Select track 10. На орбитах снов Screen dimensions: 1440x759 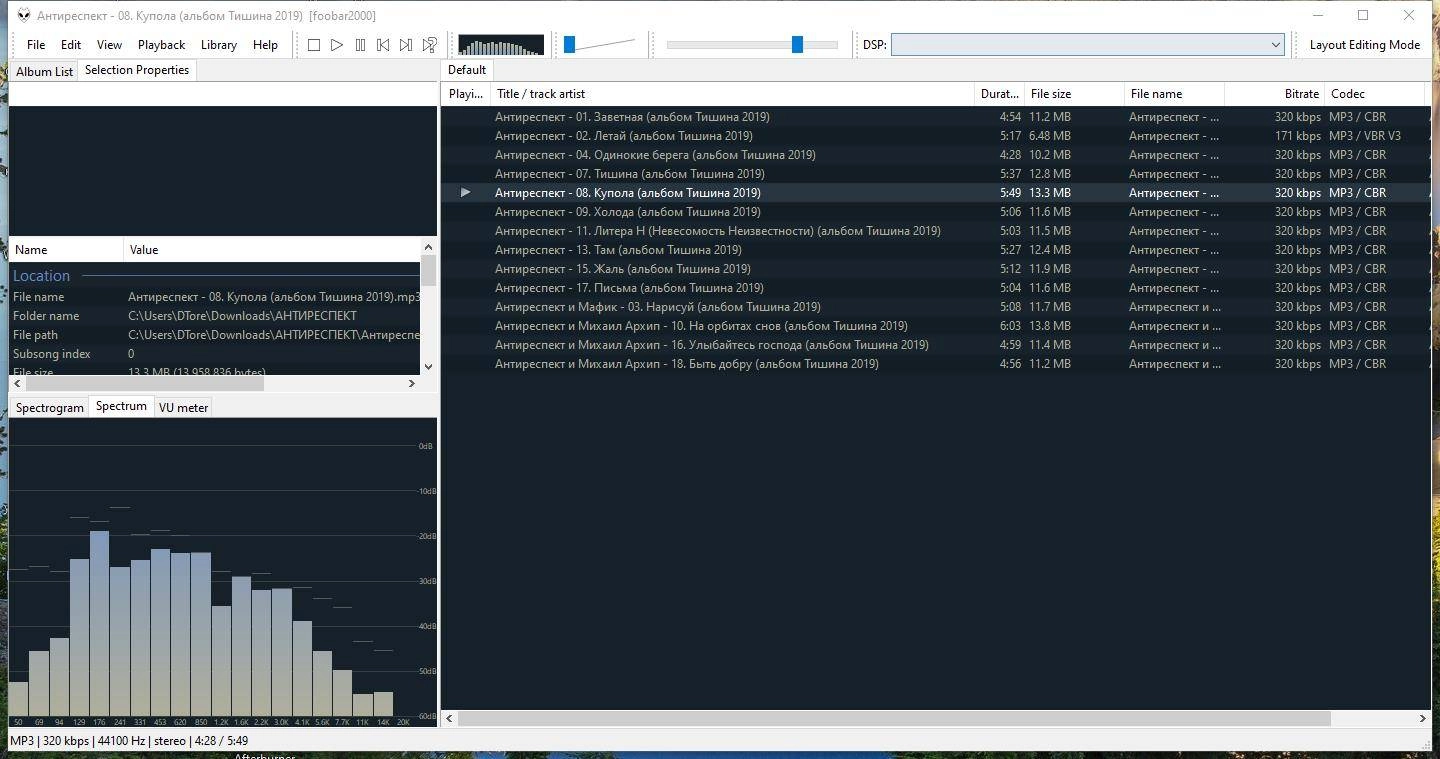coord(936,326)
